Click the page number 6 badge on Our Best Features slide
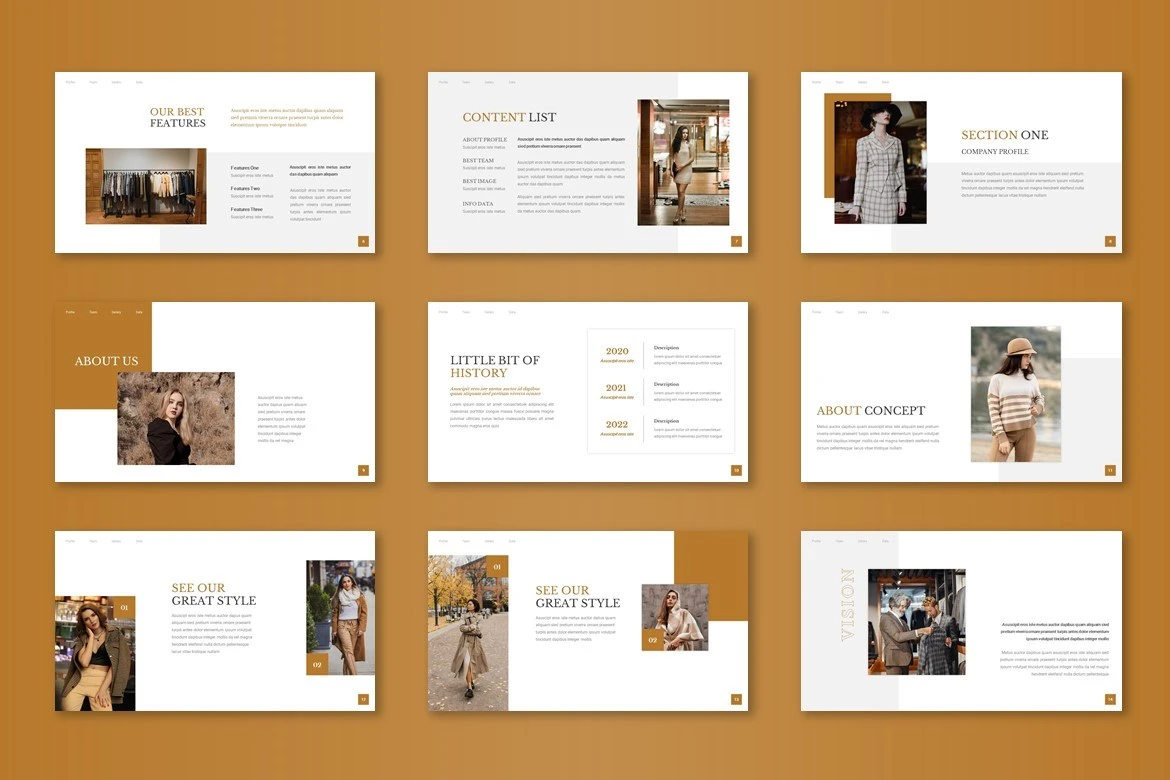Screen dimensions: 1170x780 (x=363, y=241)
